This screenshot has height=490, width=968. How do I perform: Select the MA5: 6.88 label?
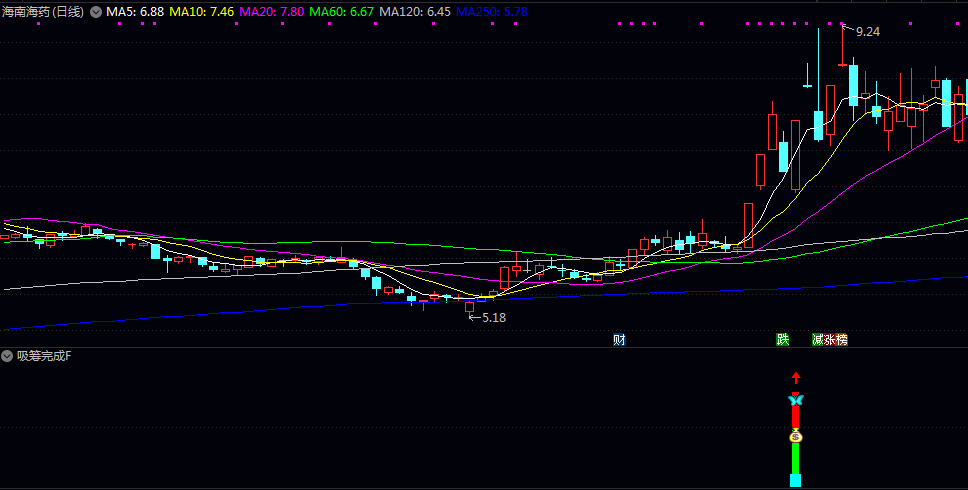pyautogui.click(x=135, y=12)
